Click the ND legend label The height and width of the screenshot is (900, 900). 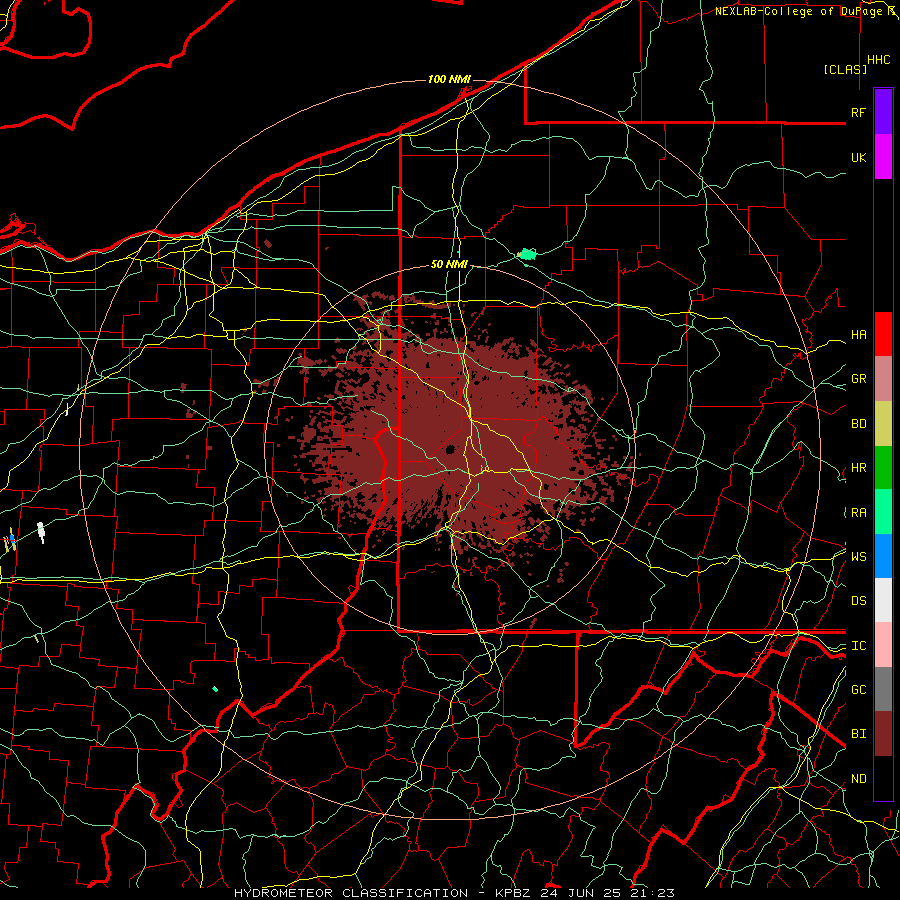[x=858, y=779]
